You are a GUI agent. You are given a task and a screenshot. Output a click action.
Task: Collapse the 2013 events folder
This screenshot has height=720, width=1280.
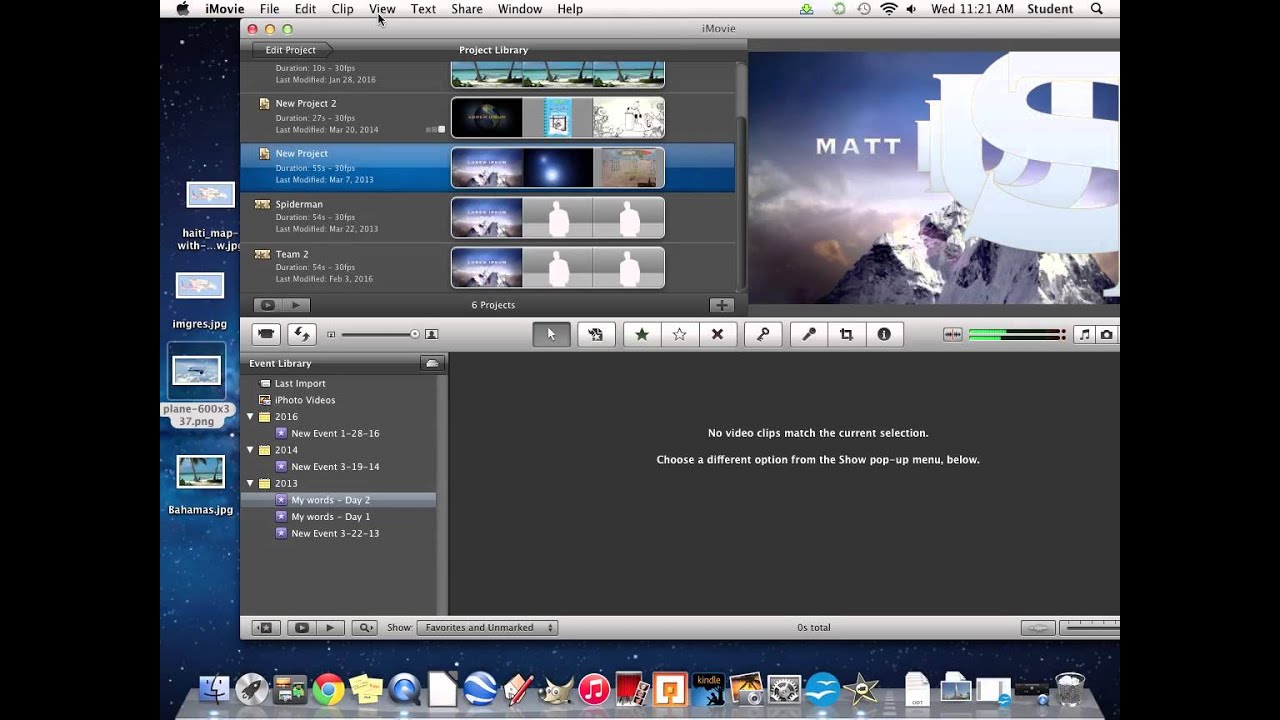click(x=250, y=483)
